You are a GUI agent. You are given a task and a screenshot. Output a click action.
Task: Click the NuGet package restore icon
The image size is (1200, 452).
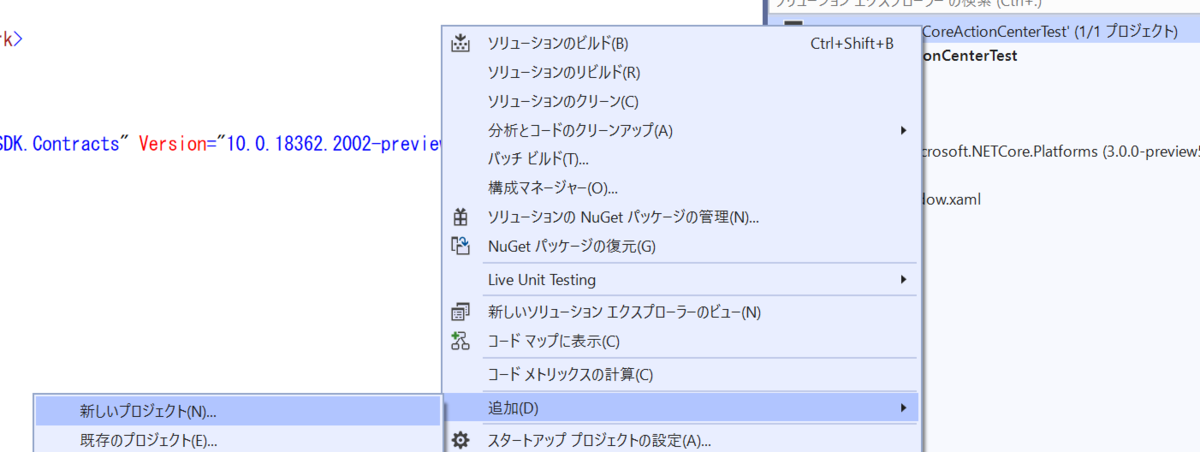460,245
